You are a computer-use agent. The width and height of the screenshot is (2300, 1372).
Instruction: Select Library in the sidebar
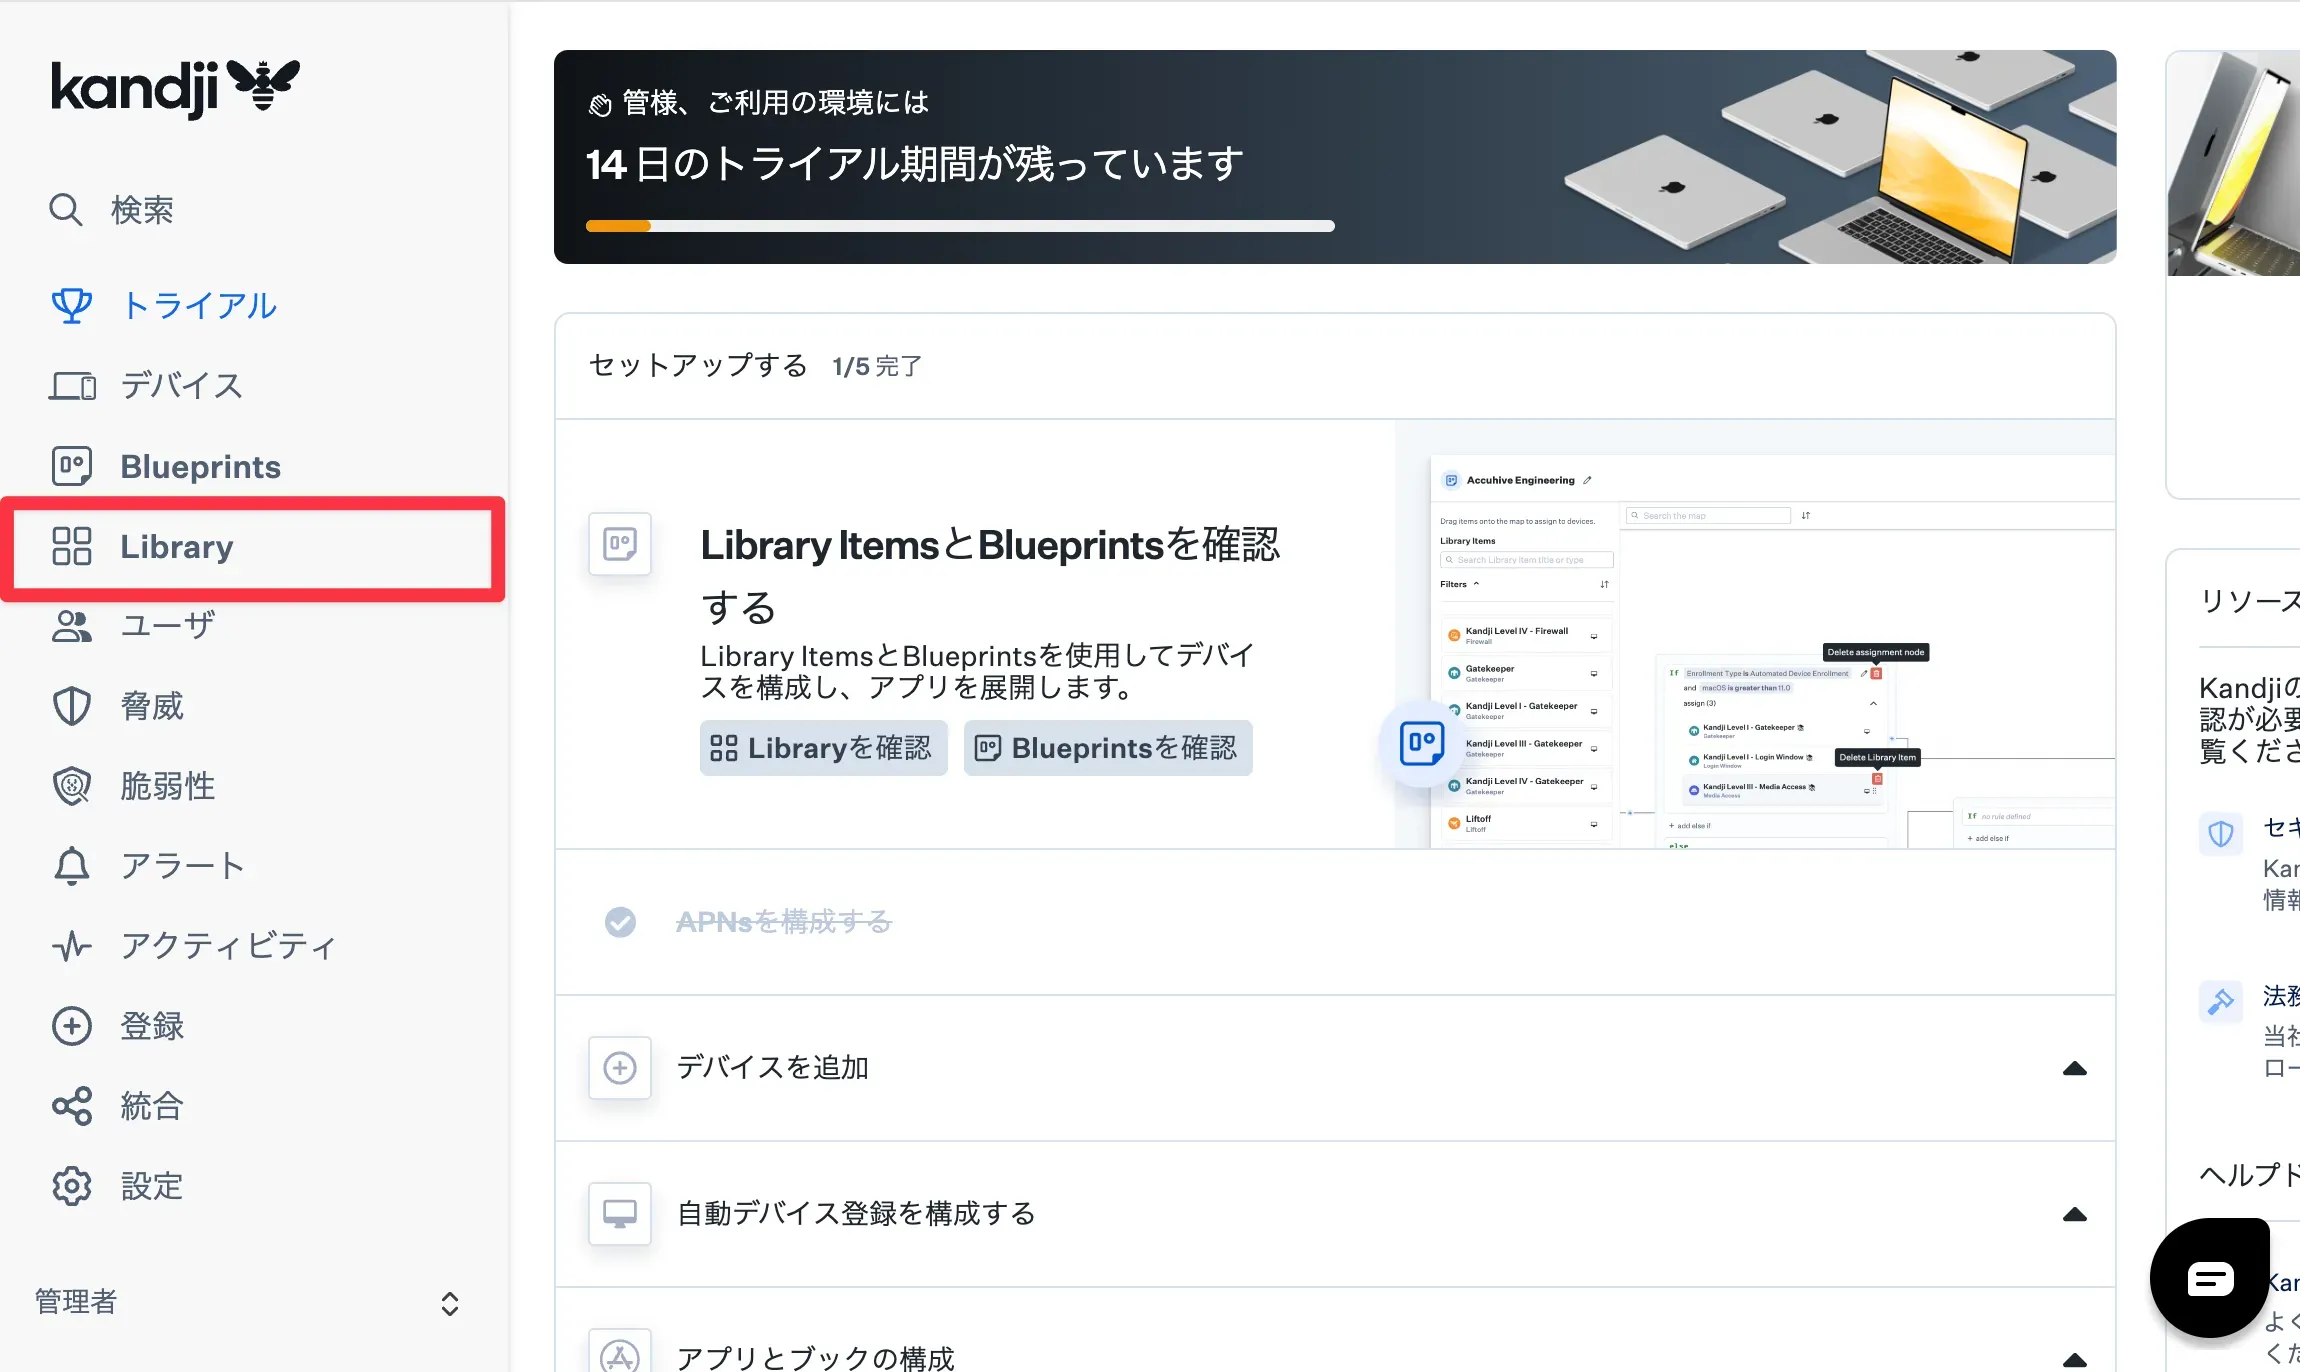click(176, 547)
